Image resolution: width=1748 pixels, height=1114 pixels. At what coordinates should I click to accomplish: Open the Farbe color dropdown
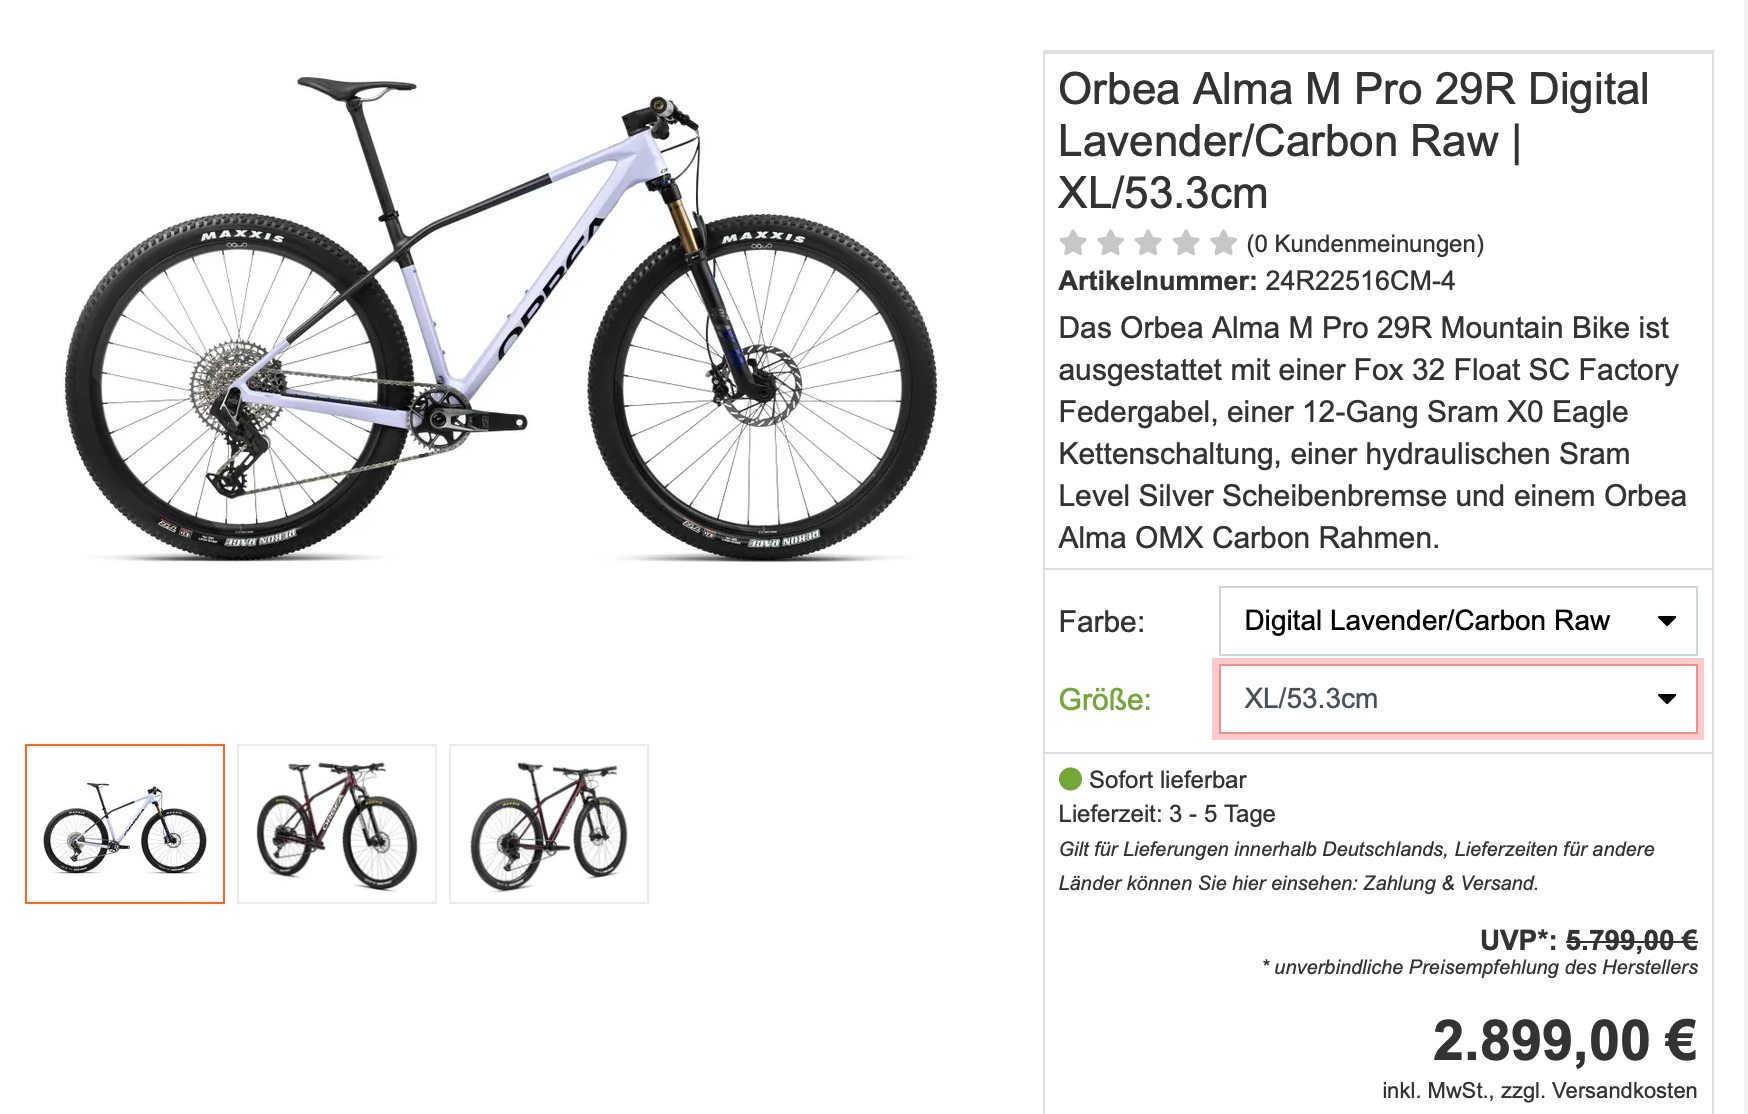1457,621
